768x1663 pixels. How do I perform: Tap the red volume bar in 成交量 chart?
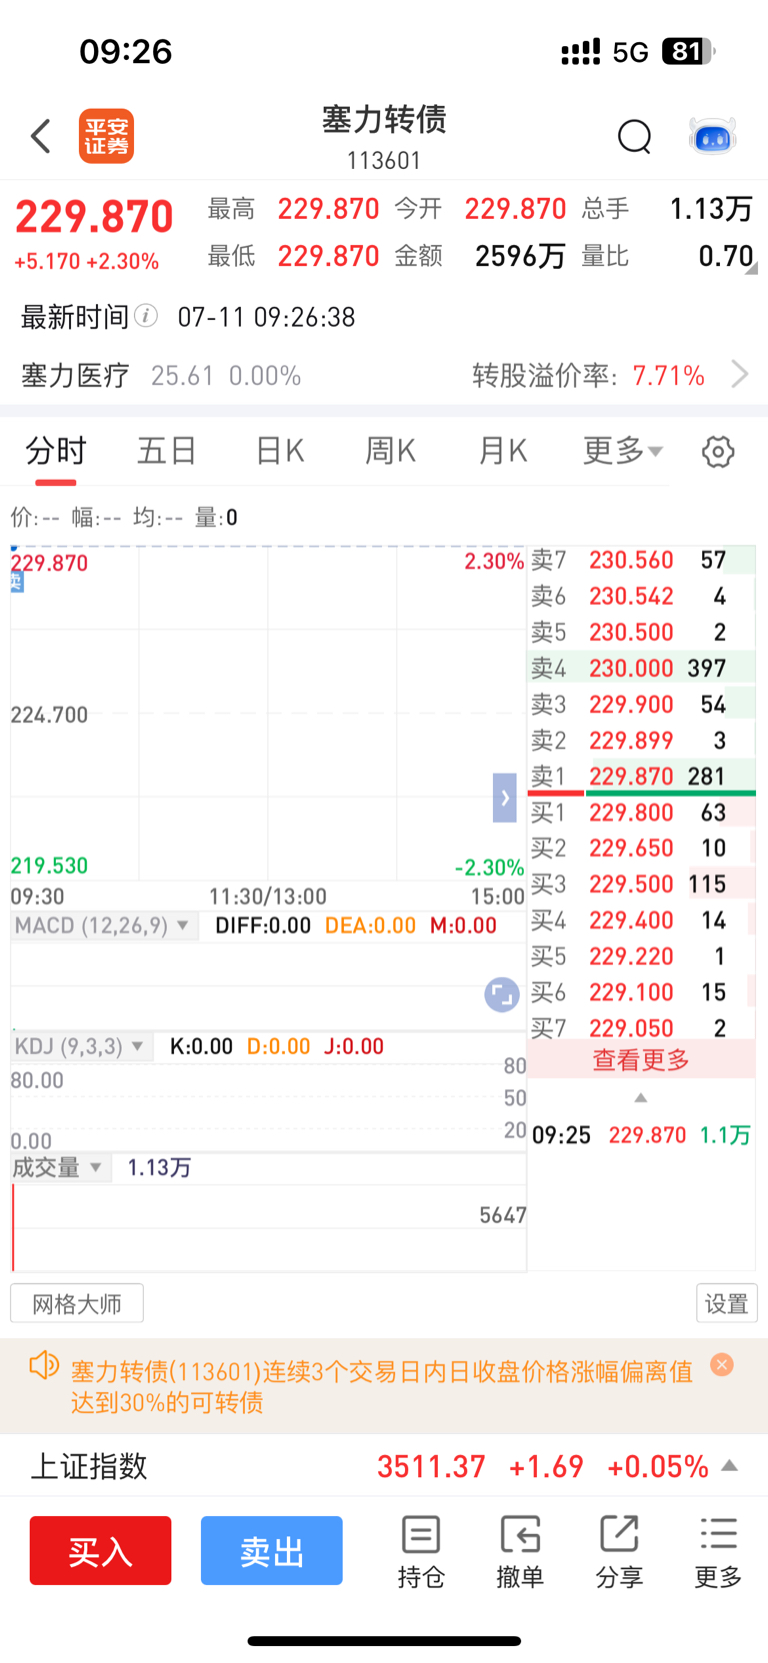tap(13, 1228)
